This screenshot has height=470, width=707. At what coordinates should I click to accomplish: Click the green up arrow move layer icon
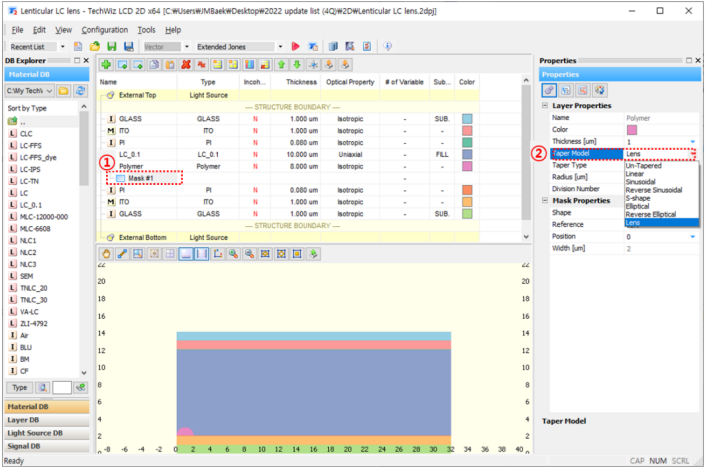[281, 65]
